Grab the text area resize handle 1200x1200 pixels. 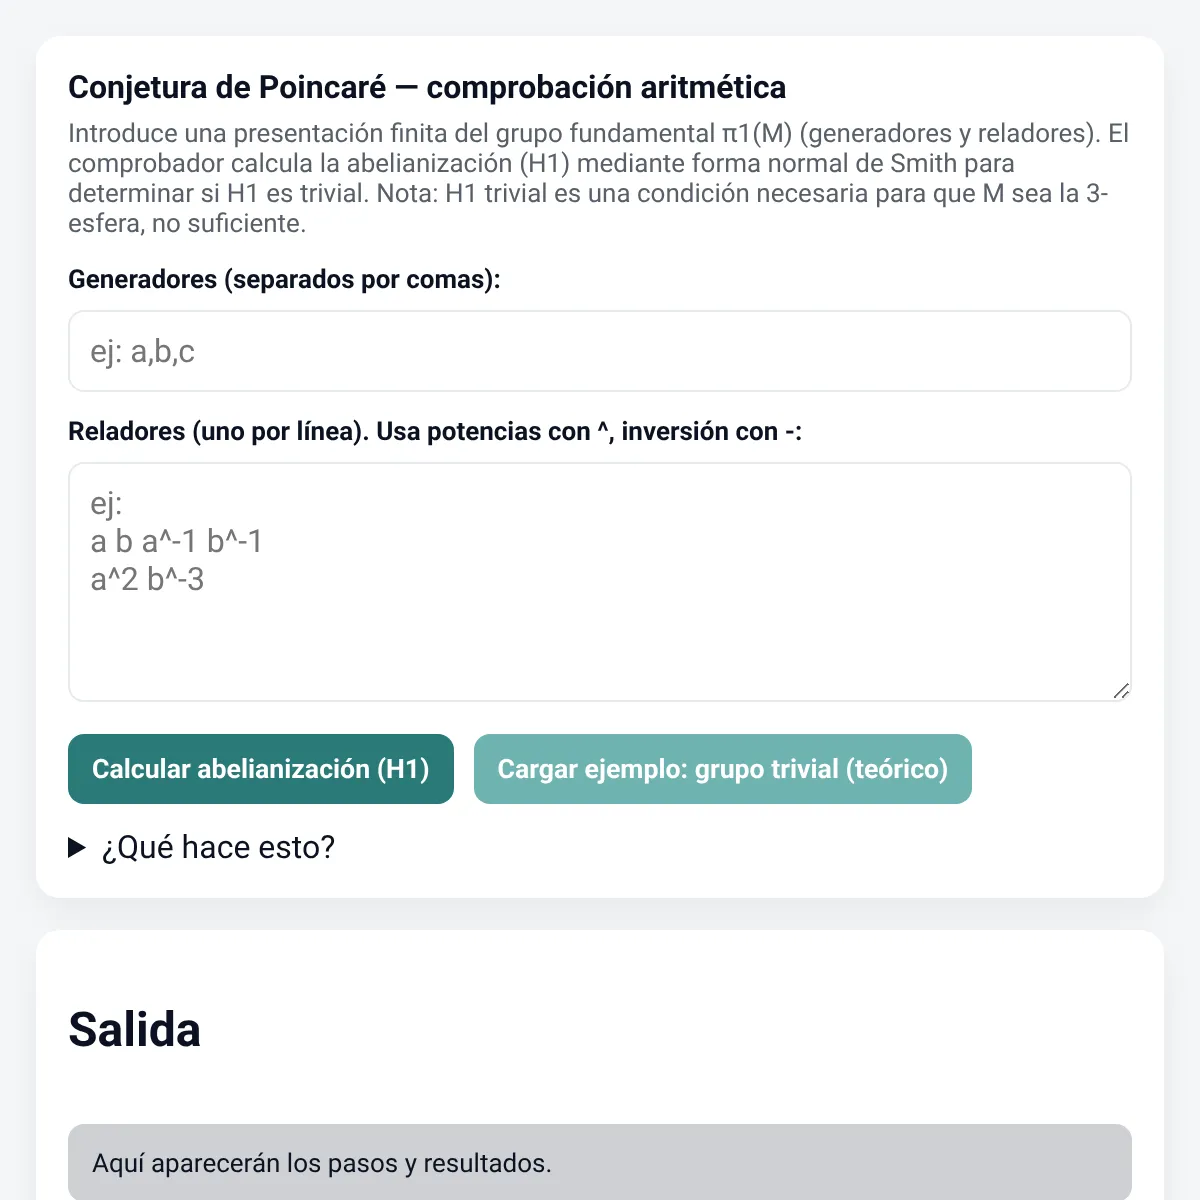click(1121, 691)
